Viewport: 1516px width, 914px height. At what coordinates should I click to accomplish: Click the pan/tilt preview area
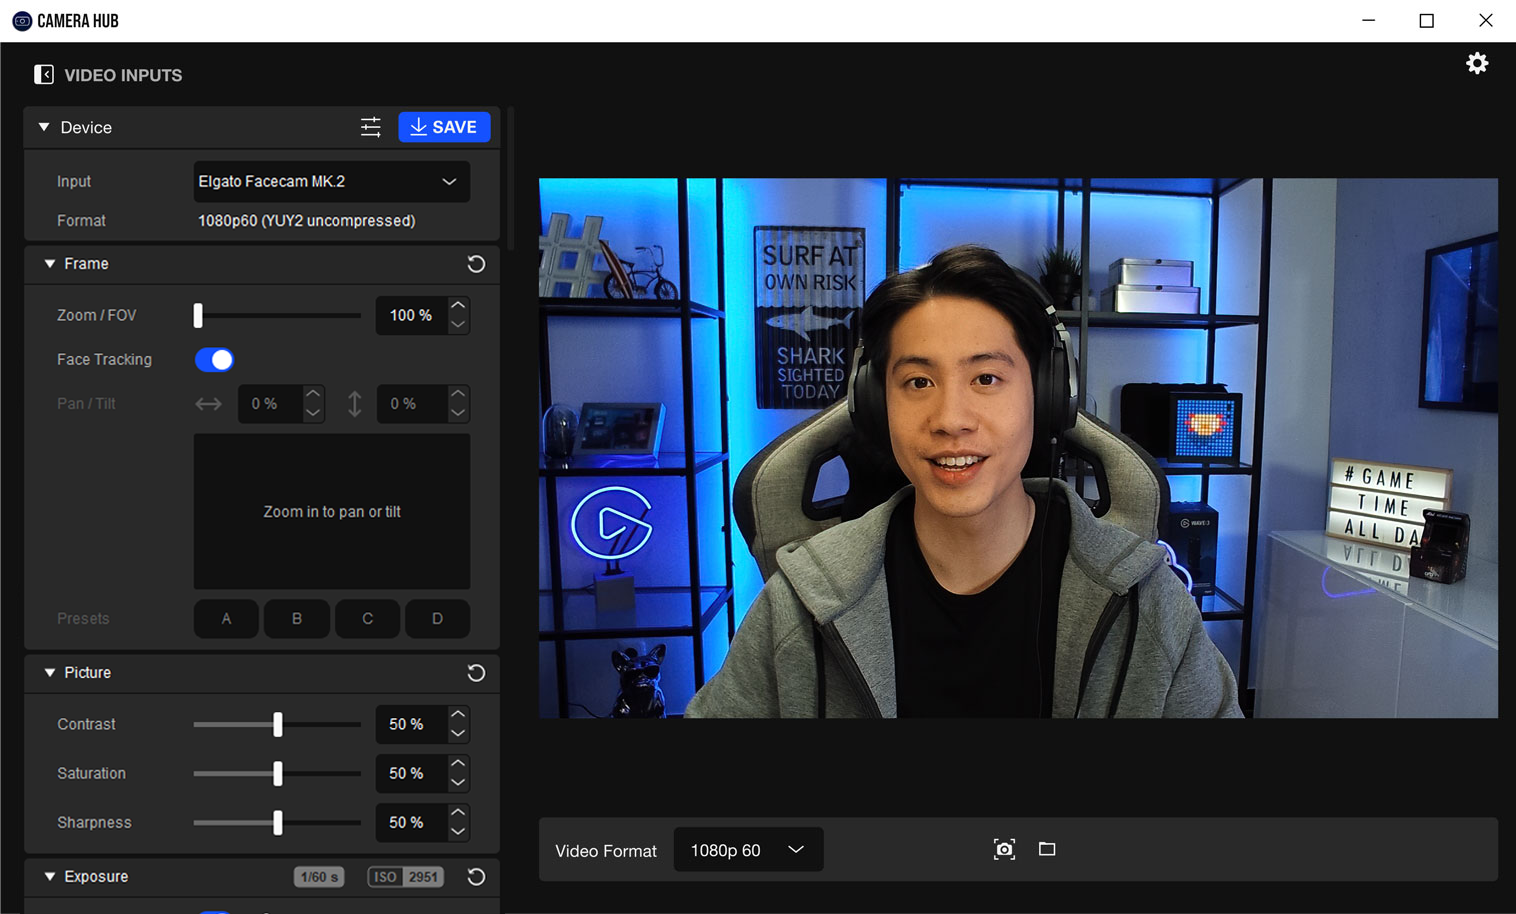point(332,512)
